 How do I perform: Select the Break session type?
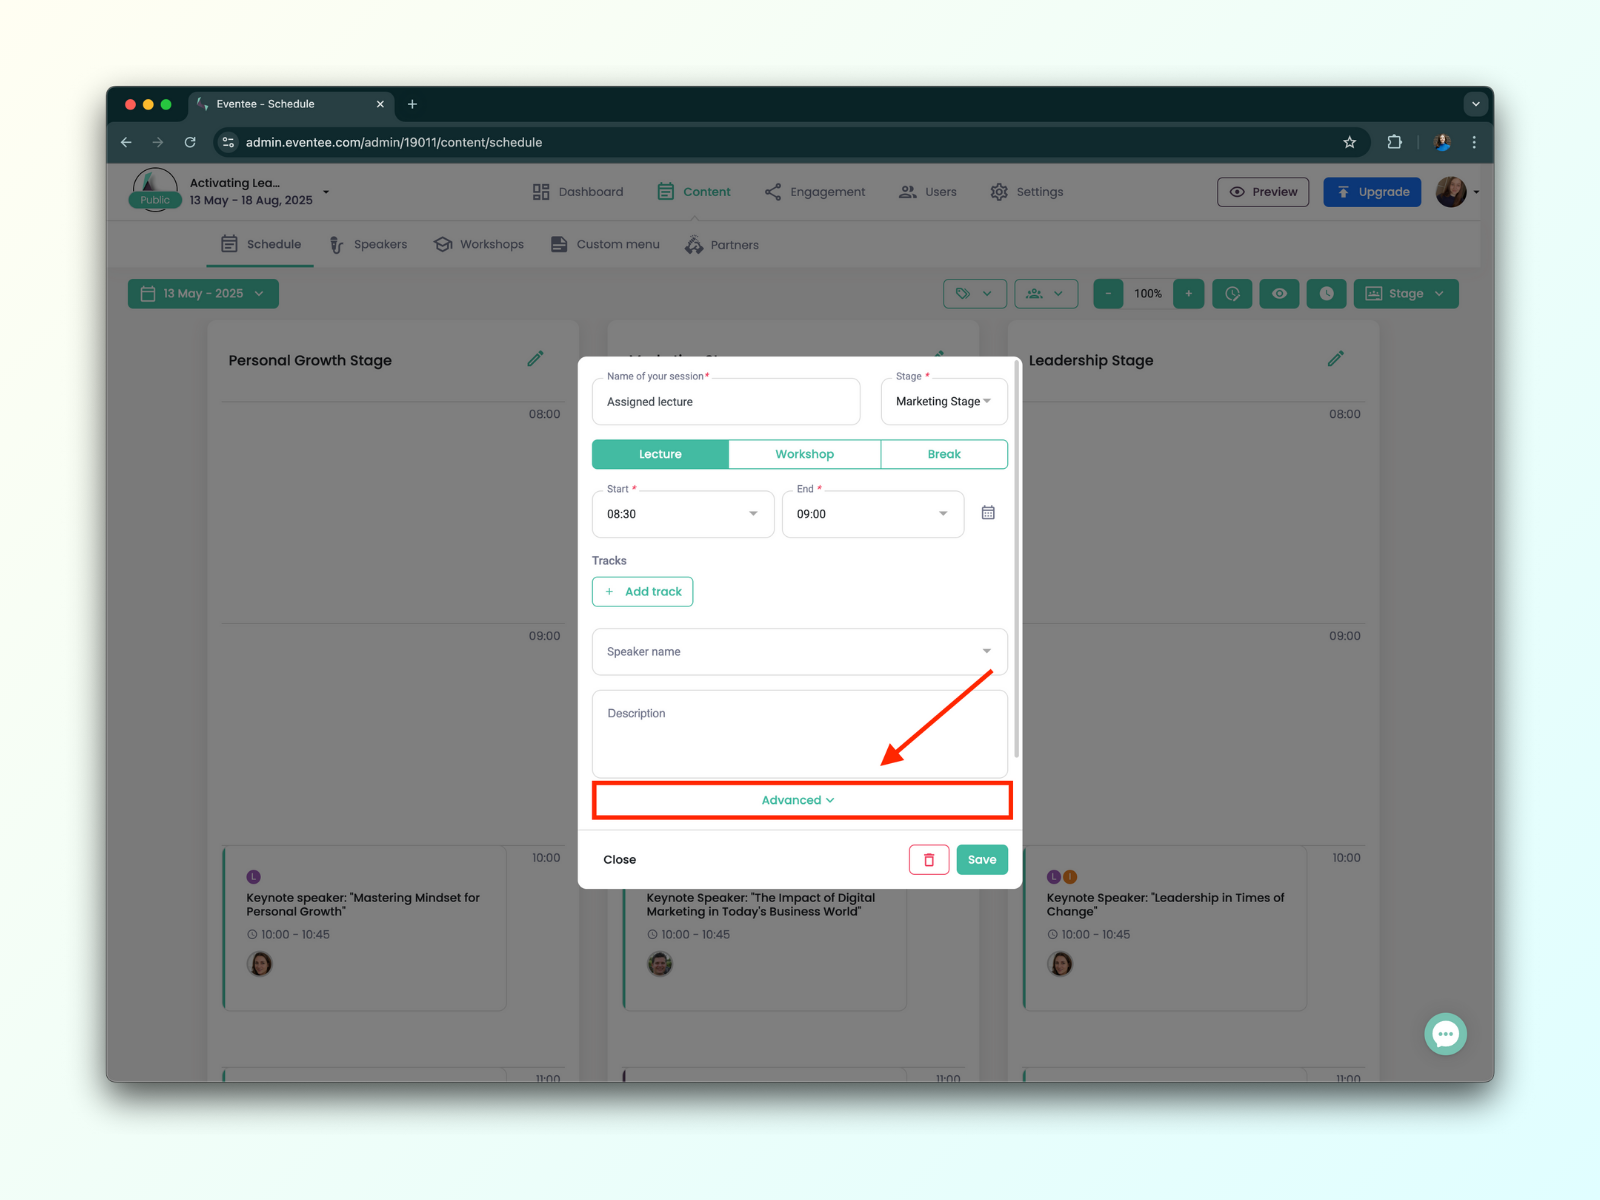tap(944, 454)
